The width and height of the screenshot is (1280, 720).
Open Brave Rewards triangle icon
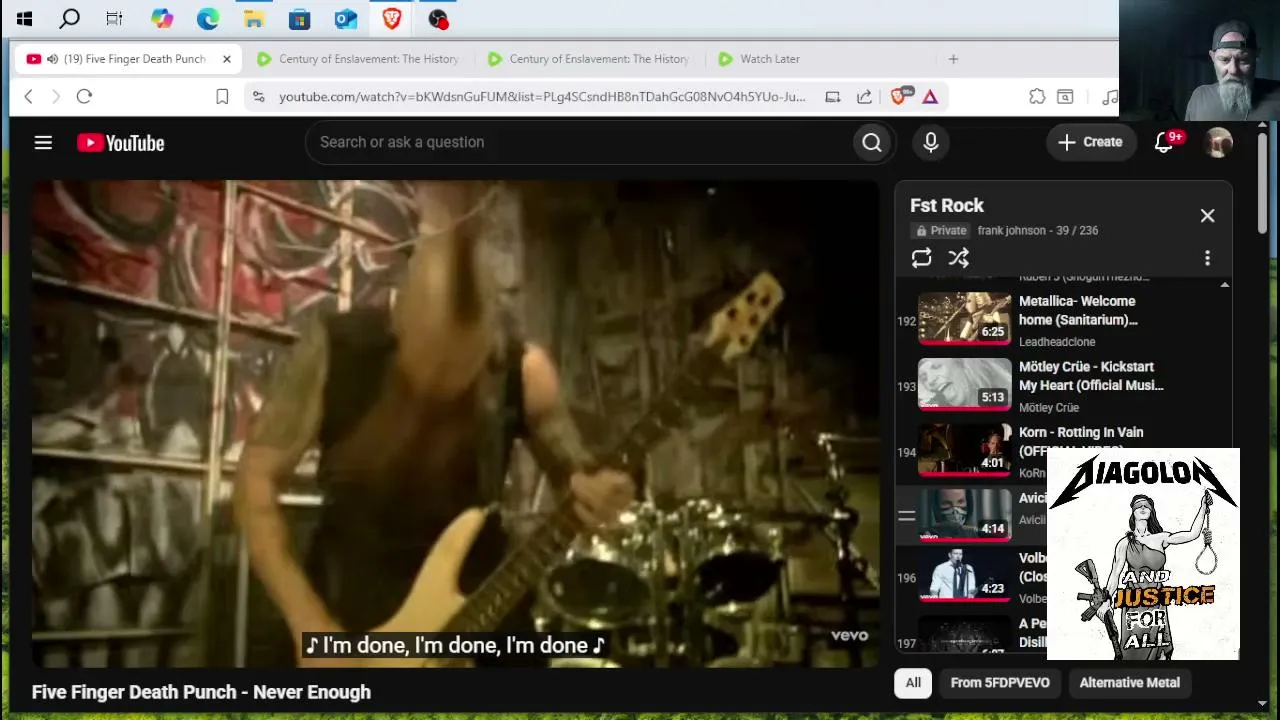(930, 96)
